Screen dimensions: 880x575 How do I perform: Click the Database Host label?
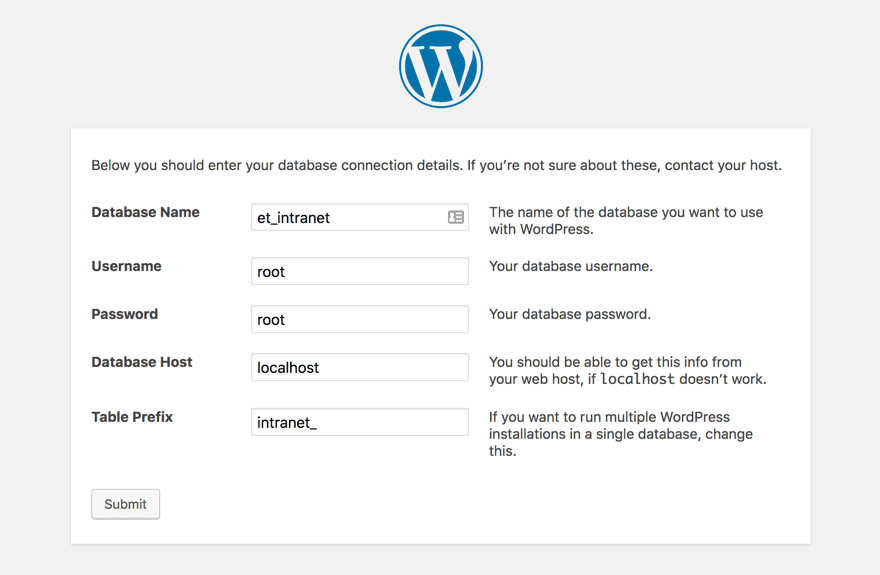click(x=141, y=362)
